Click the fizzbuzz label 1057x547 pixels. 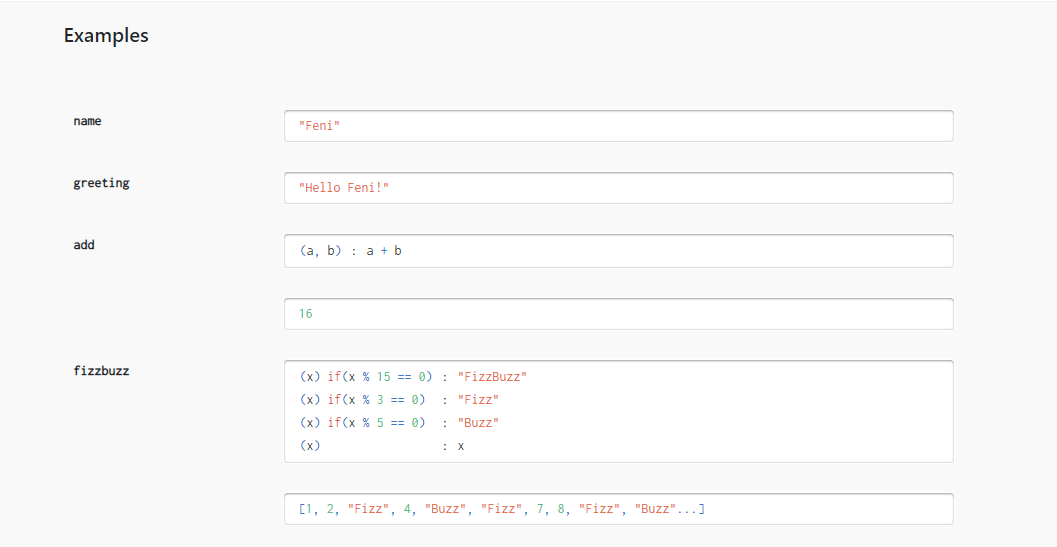(101, 371)
